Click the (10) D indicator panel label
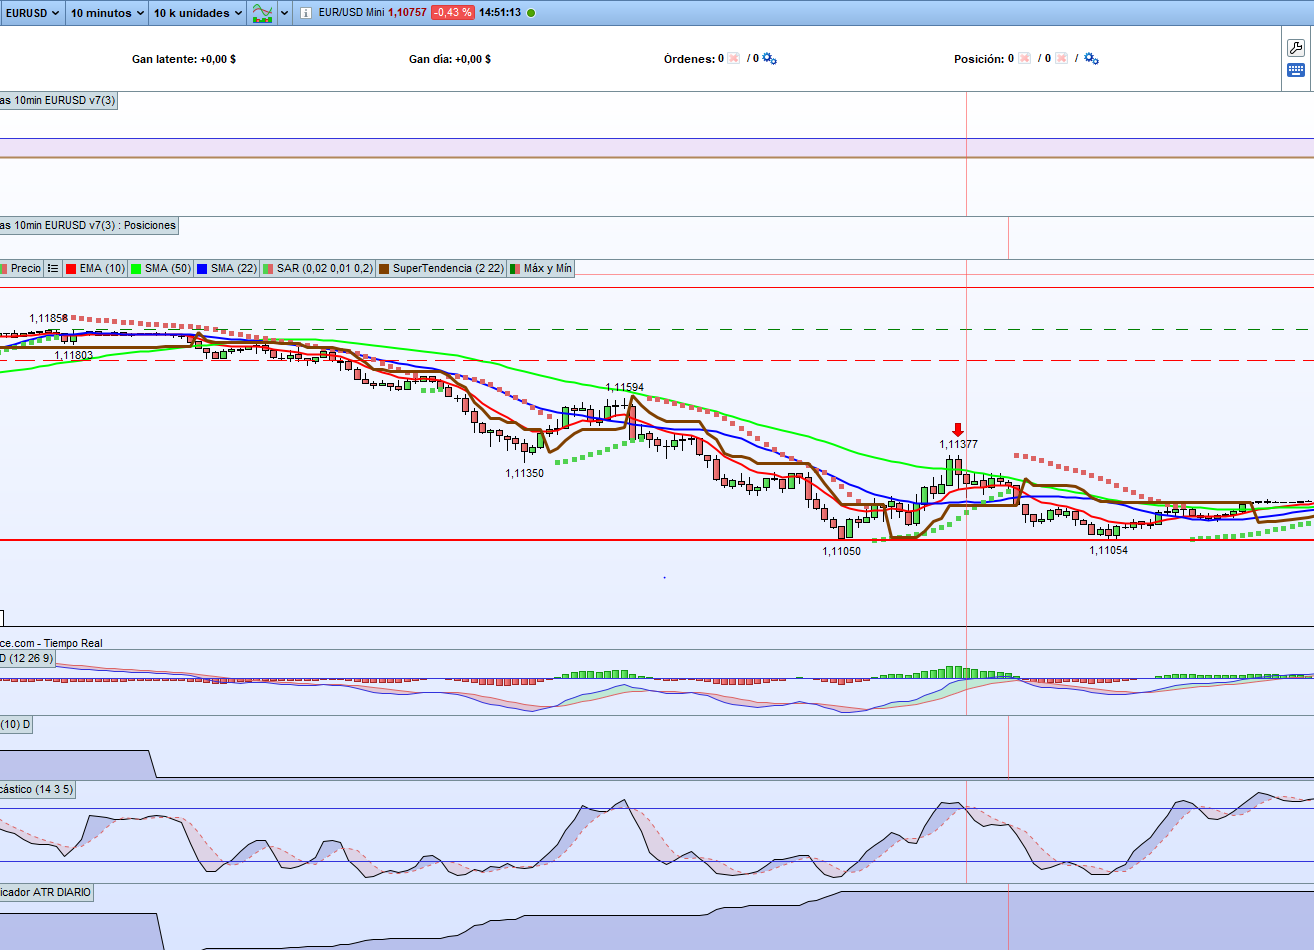Viewport: 1314px width, 950px height. pos(16,724)
